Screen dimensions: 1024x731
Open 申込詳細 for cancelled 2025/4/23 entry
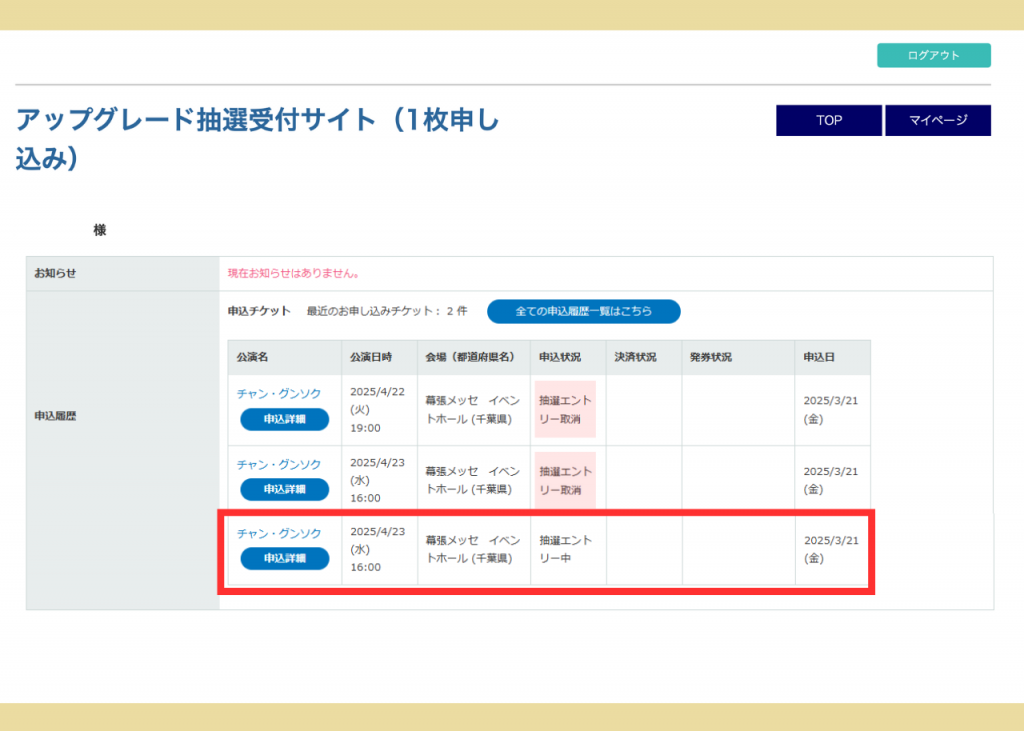pos(284,489)
